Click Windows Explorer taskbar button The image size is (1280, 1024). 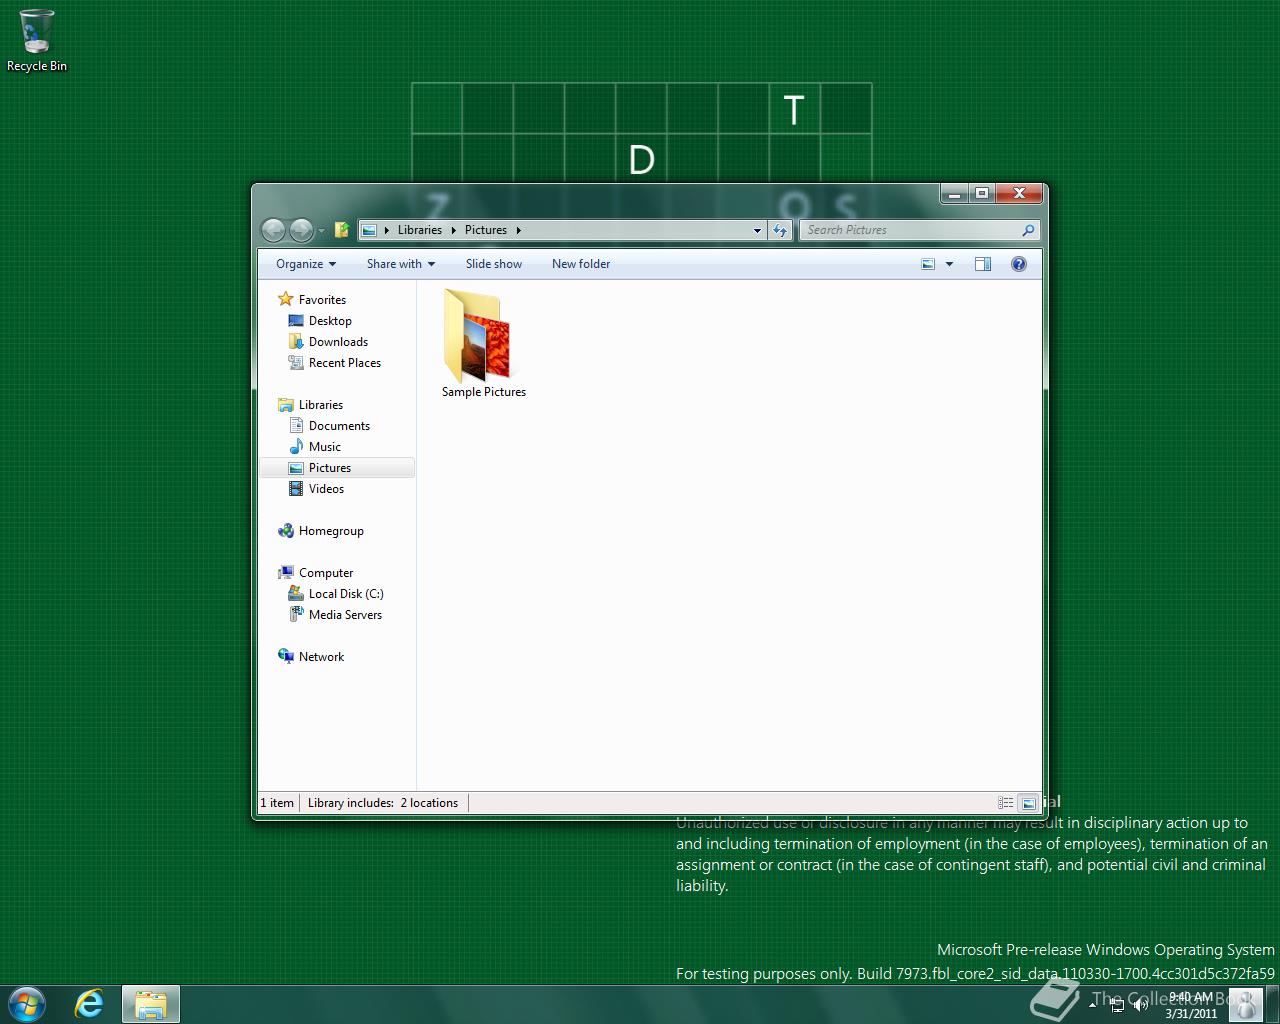tap(151, 1004)
